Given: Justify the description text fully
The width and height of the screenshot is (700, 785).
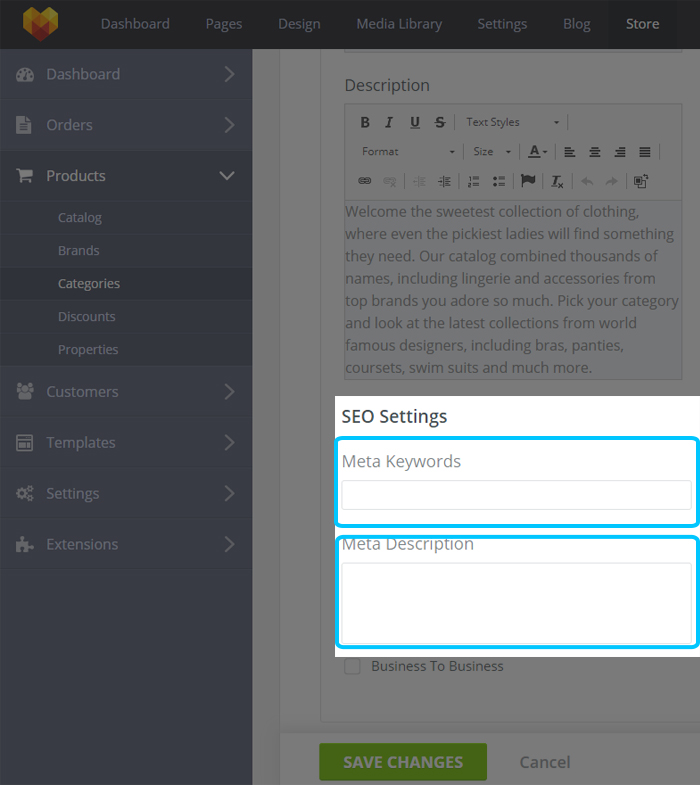Looking at the screenshot, I should (x=645, y=152).
